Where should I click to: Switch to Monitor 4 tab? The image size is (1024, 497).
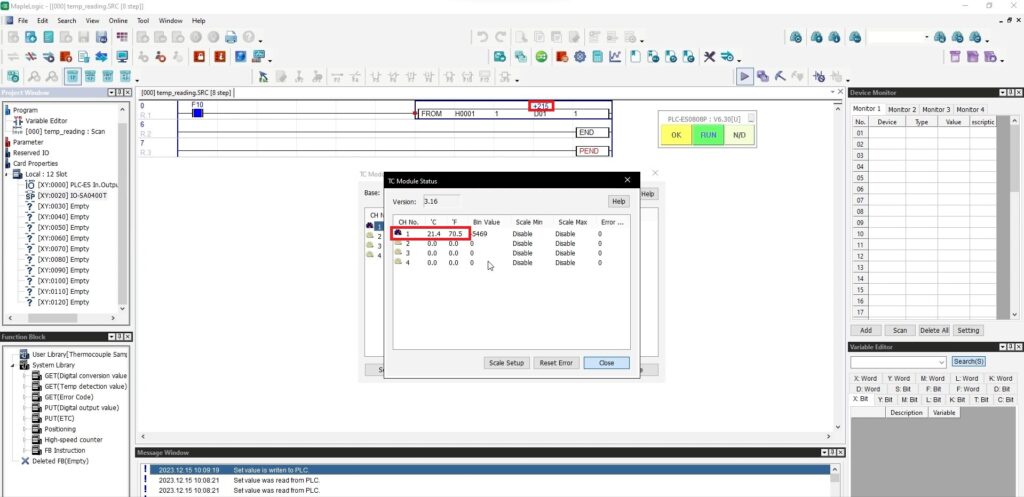click(x=969, y=109)
